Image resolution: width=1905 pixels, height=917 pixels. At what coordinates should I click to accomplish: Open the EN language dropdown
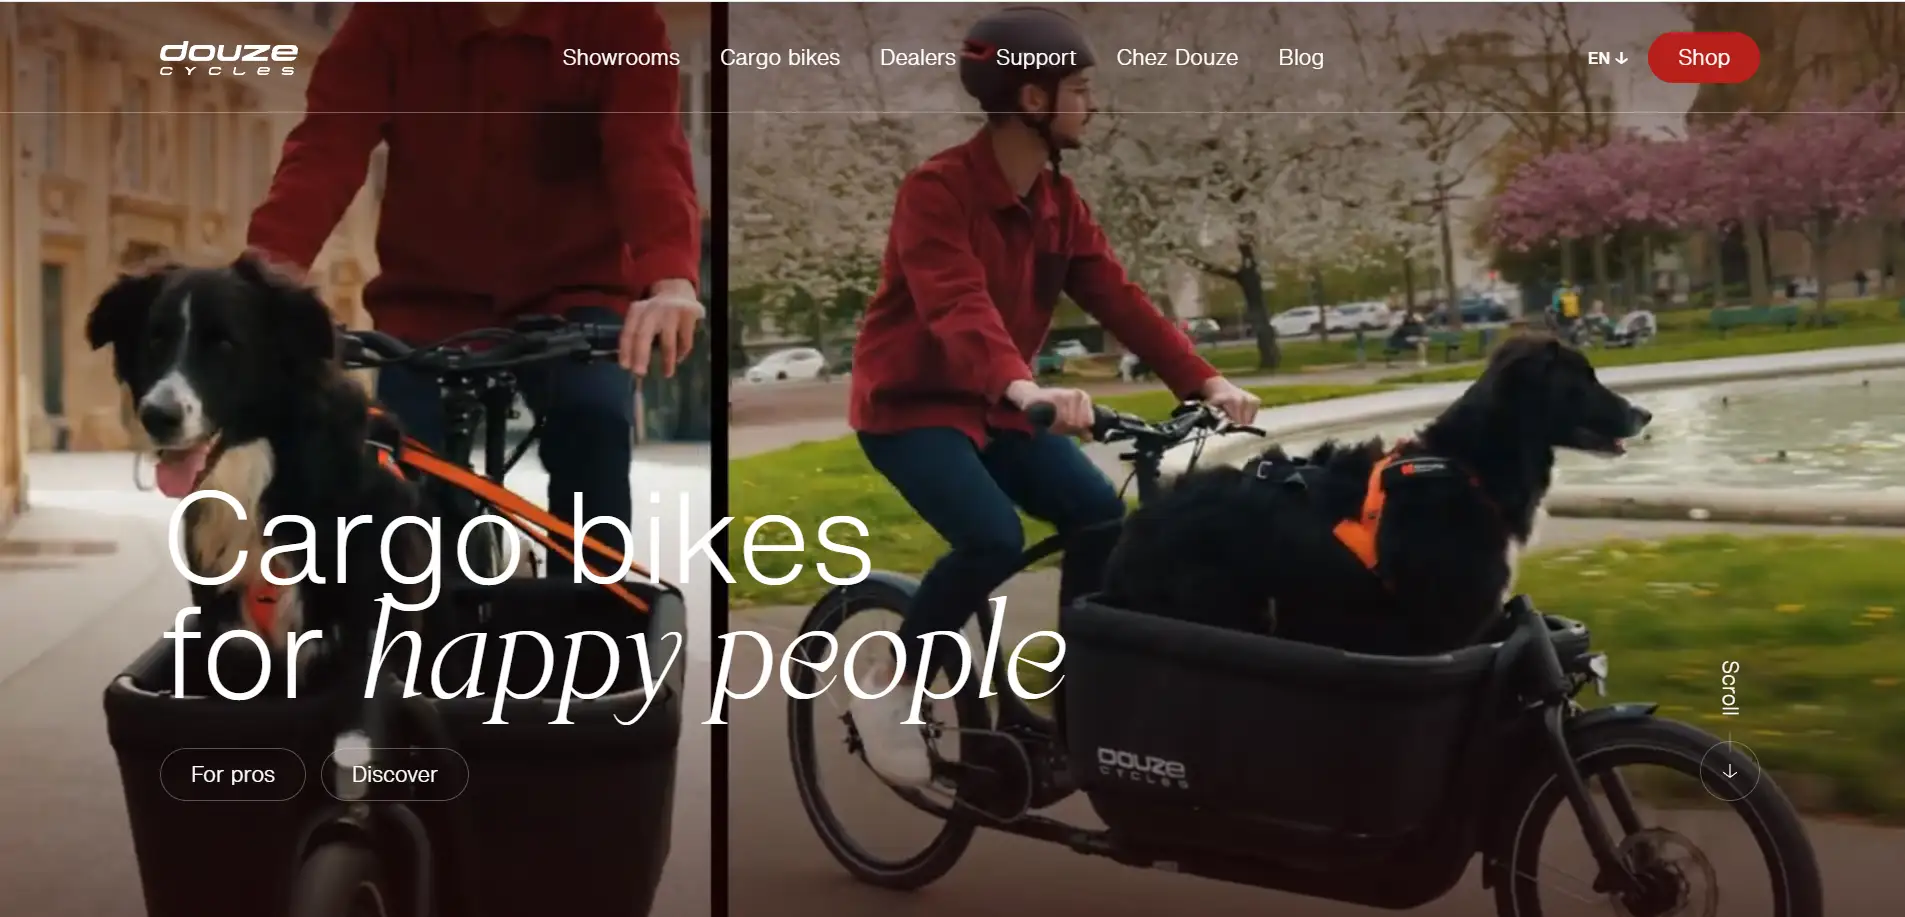click(x=1607, y=58)
